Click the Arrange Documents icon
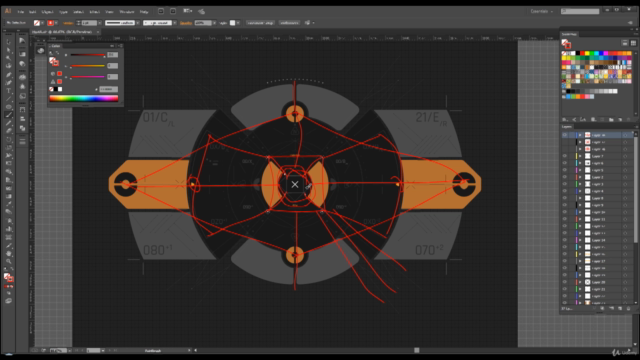 coord(187,11)
